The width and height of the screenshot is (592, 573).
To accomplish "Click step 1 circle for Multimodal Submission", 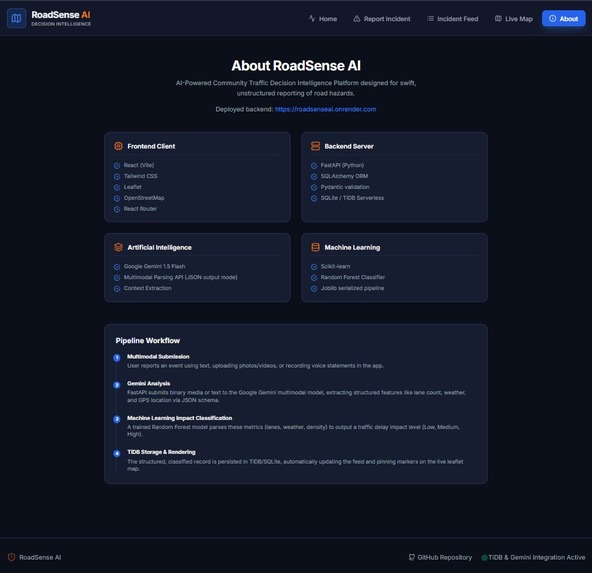I will (x=117, y=357).
